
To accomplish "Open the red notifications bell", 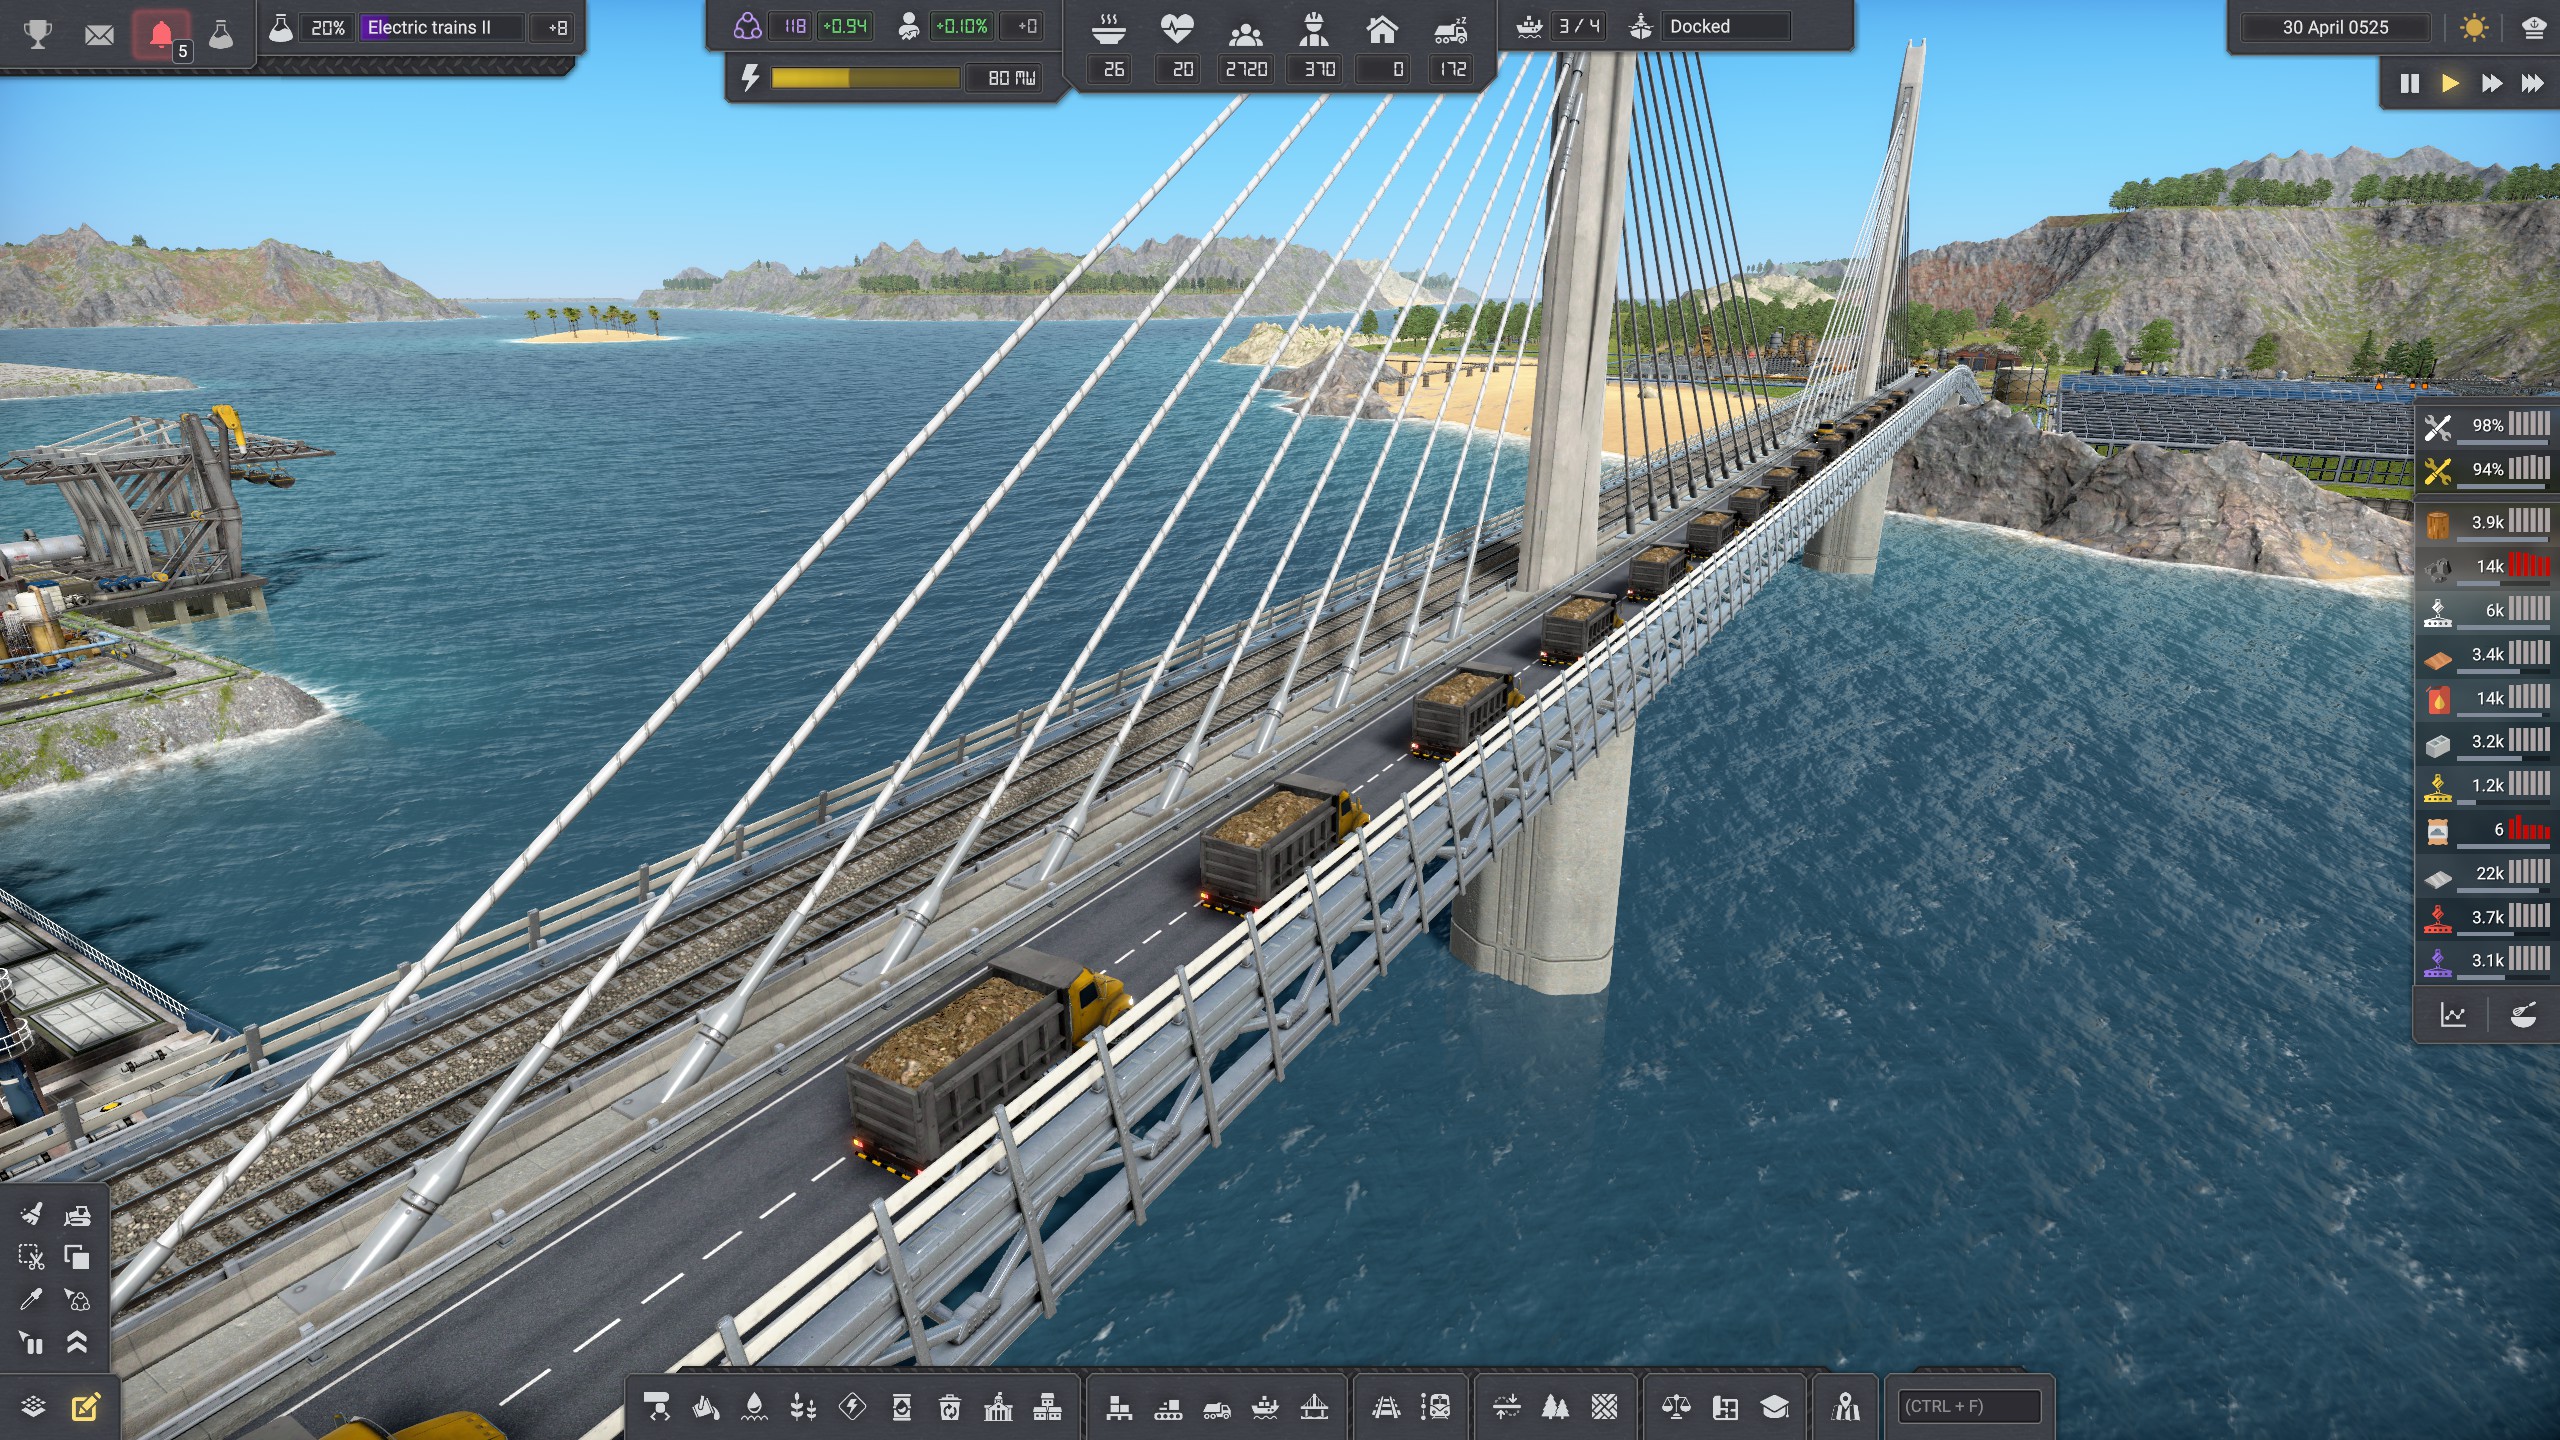I will point(161,35).
